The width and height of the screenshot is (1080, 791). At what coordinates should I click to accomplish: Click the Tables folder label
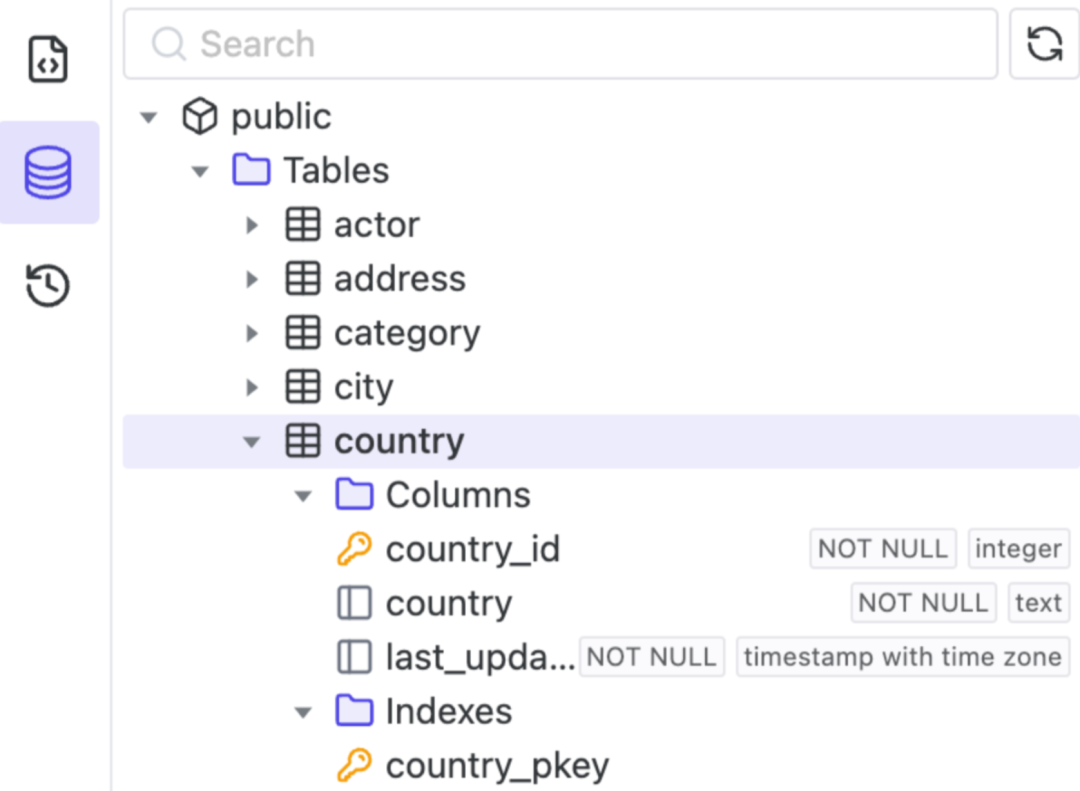click(x=336, y=170)
